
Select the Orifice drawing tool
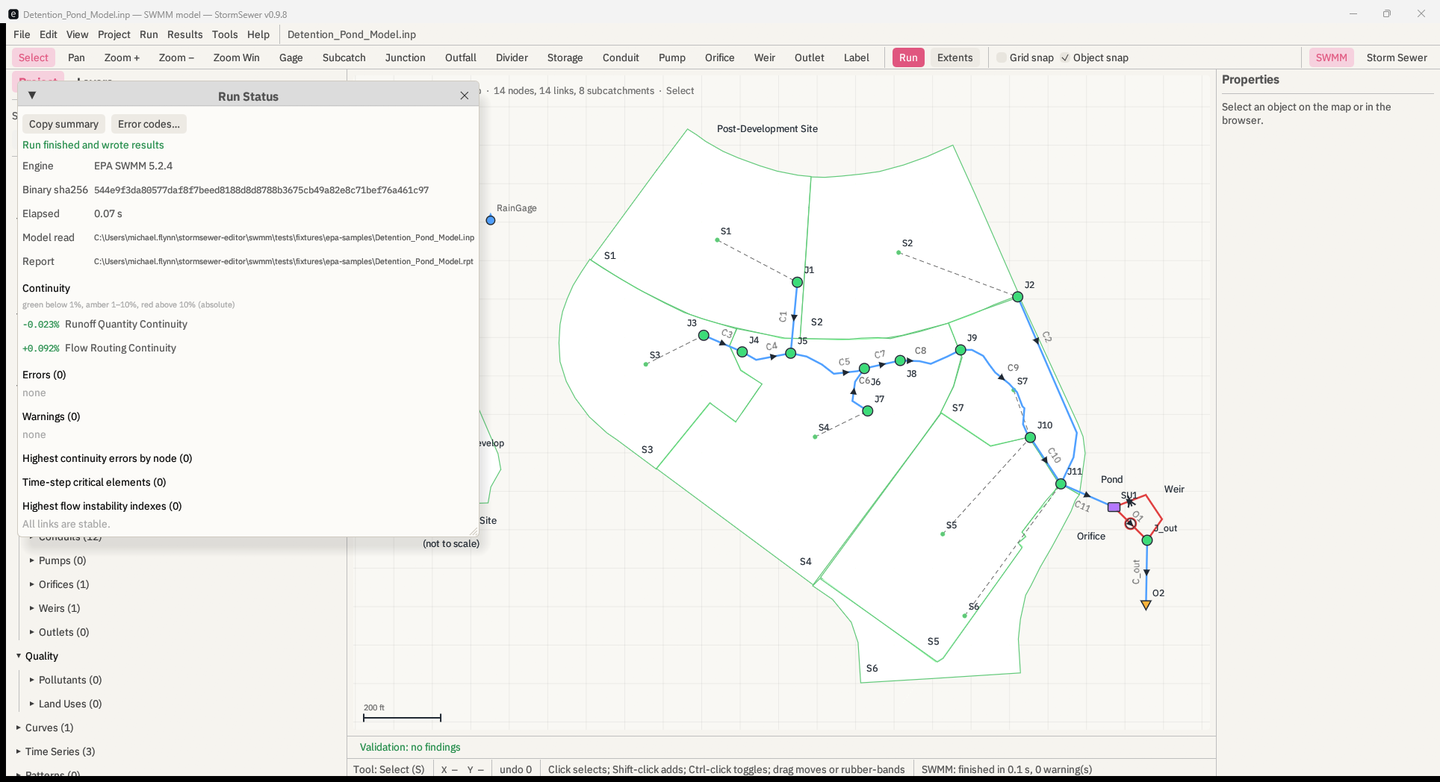point(720,58)
